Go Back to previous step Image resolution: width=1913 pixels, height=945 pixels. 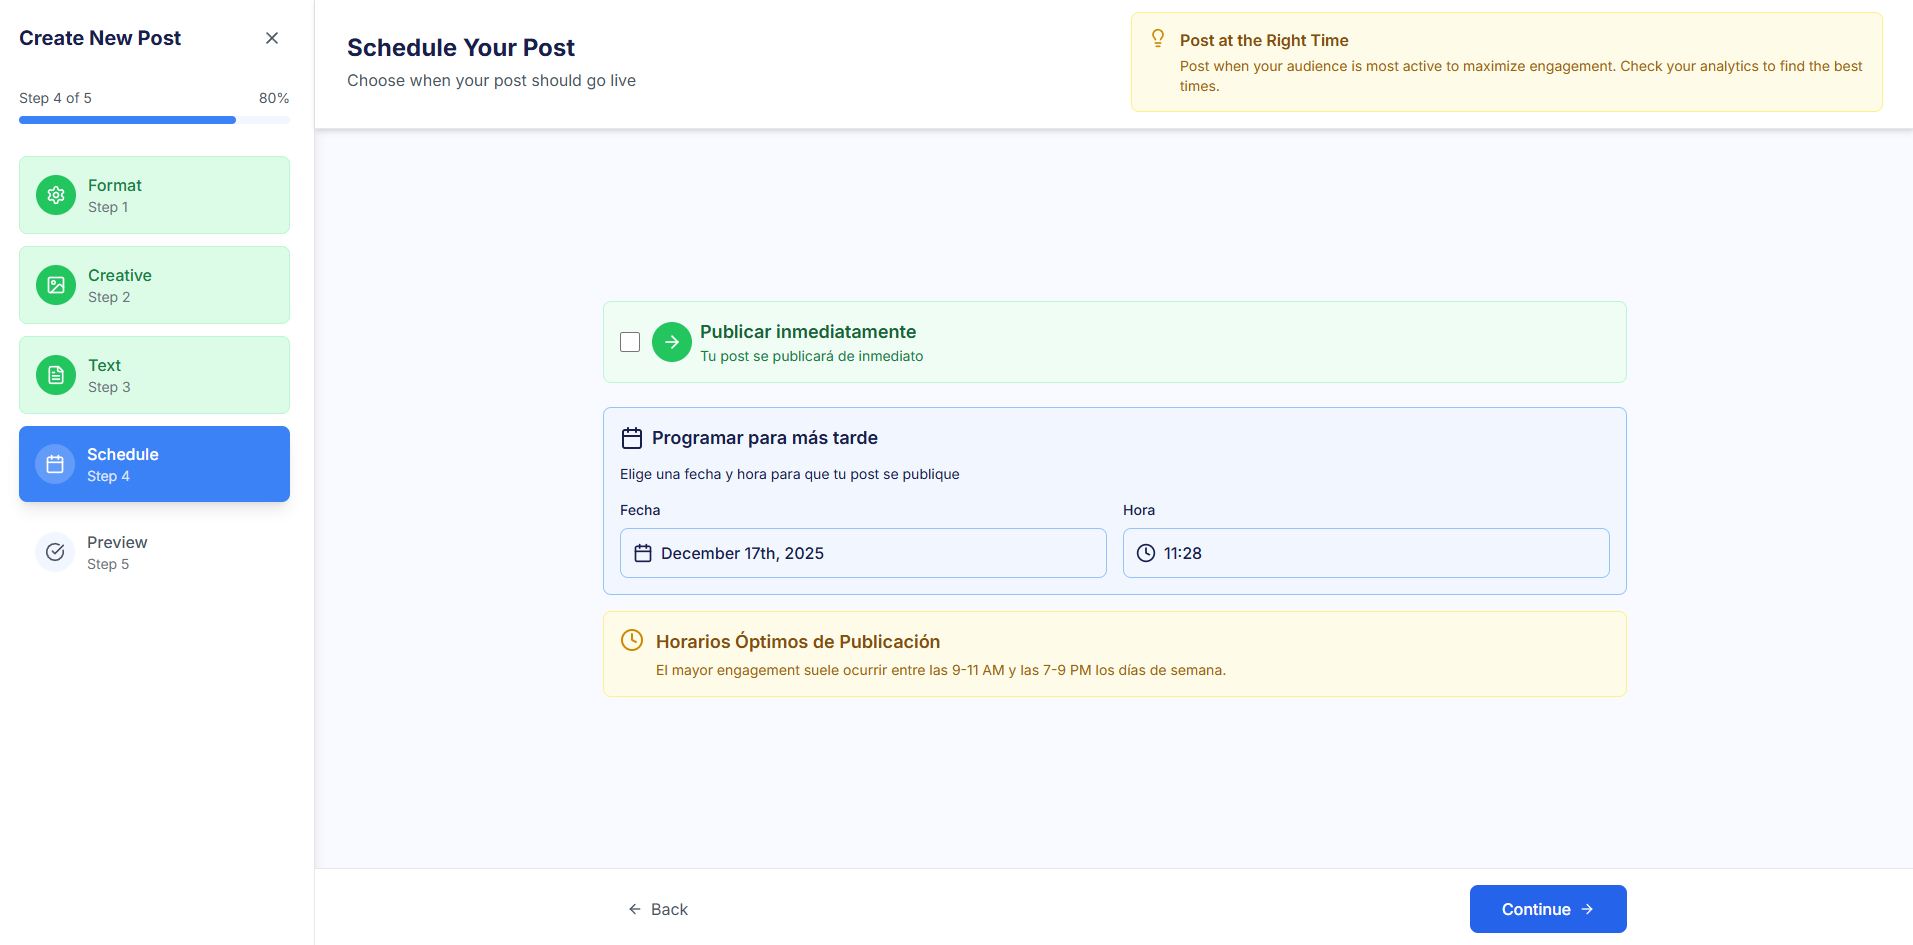[x=658, y=909]
